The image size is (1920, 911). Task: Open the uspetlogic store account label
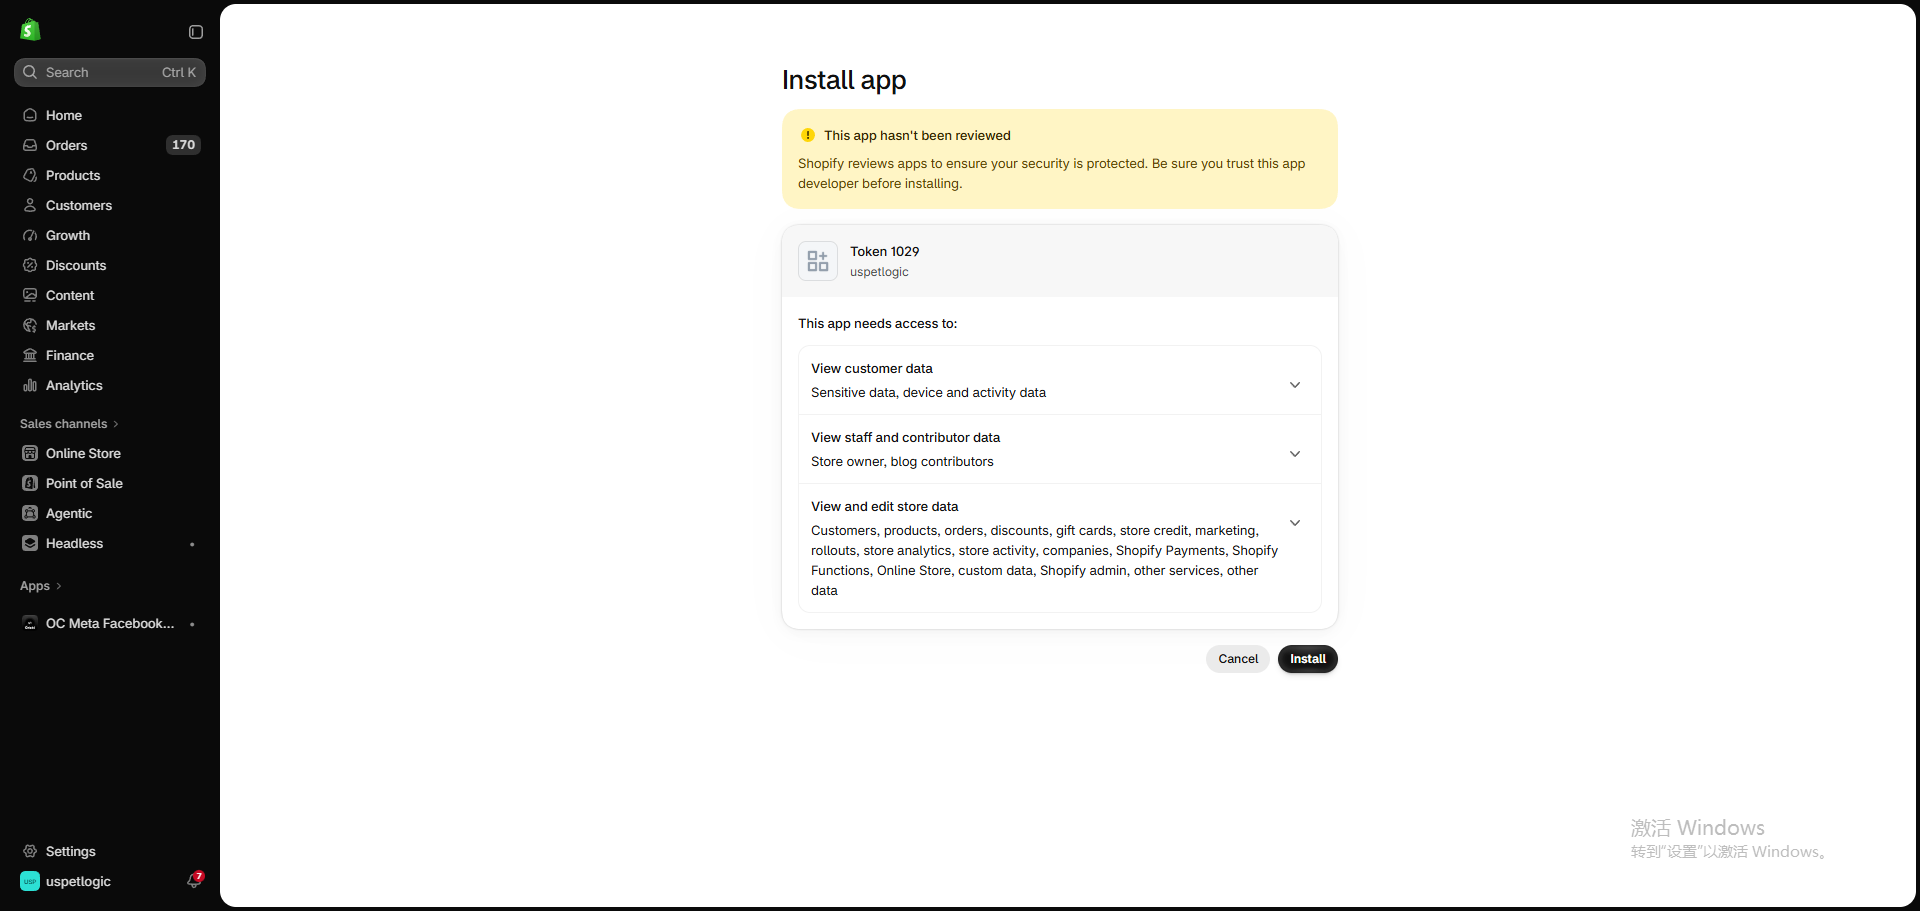78,881
